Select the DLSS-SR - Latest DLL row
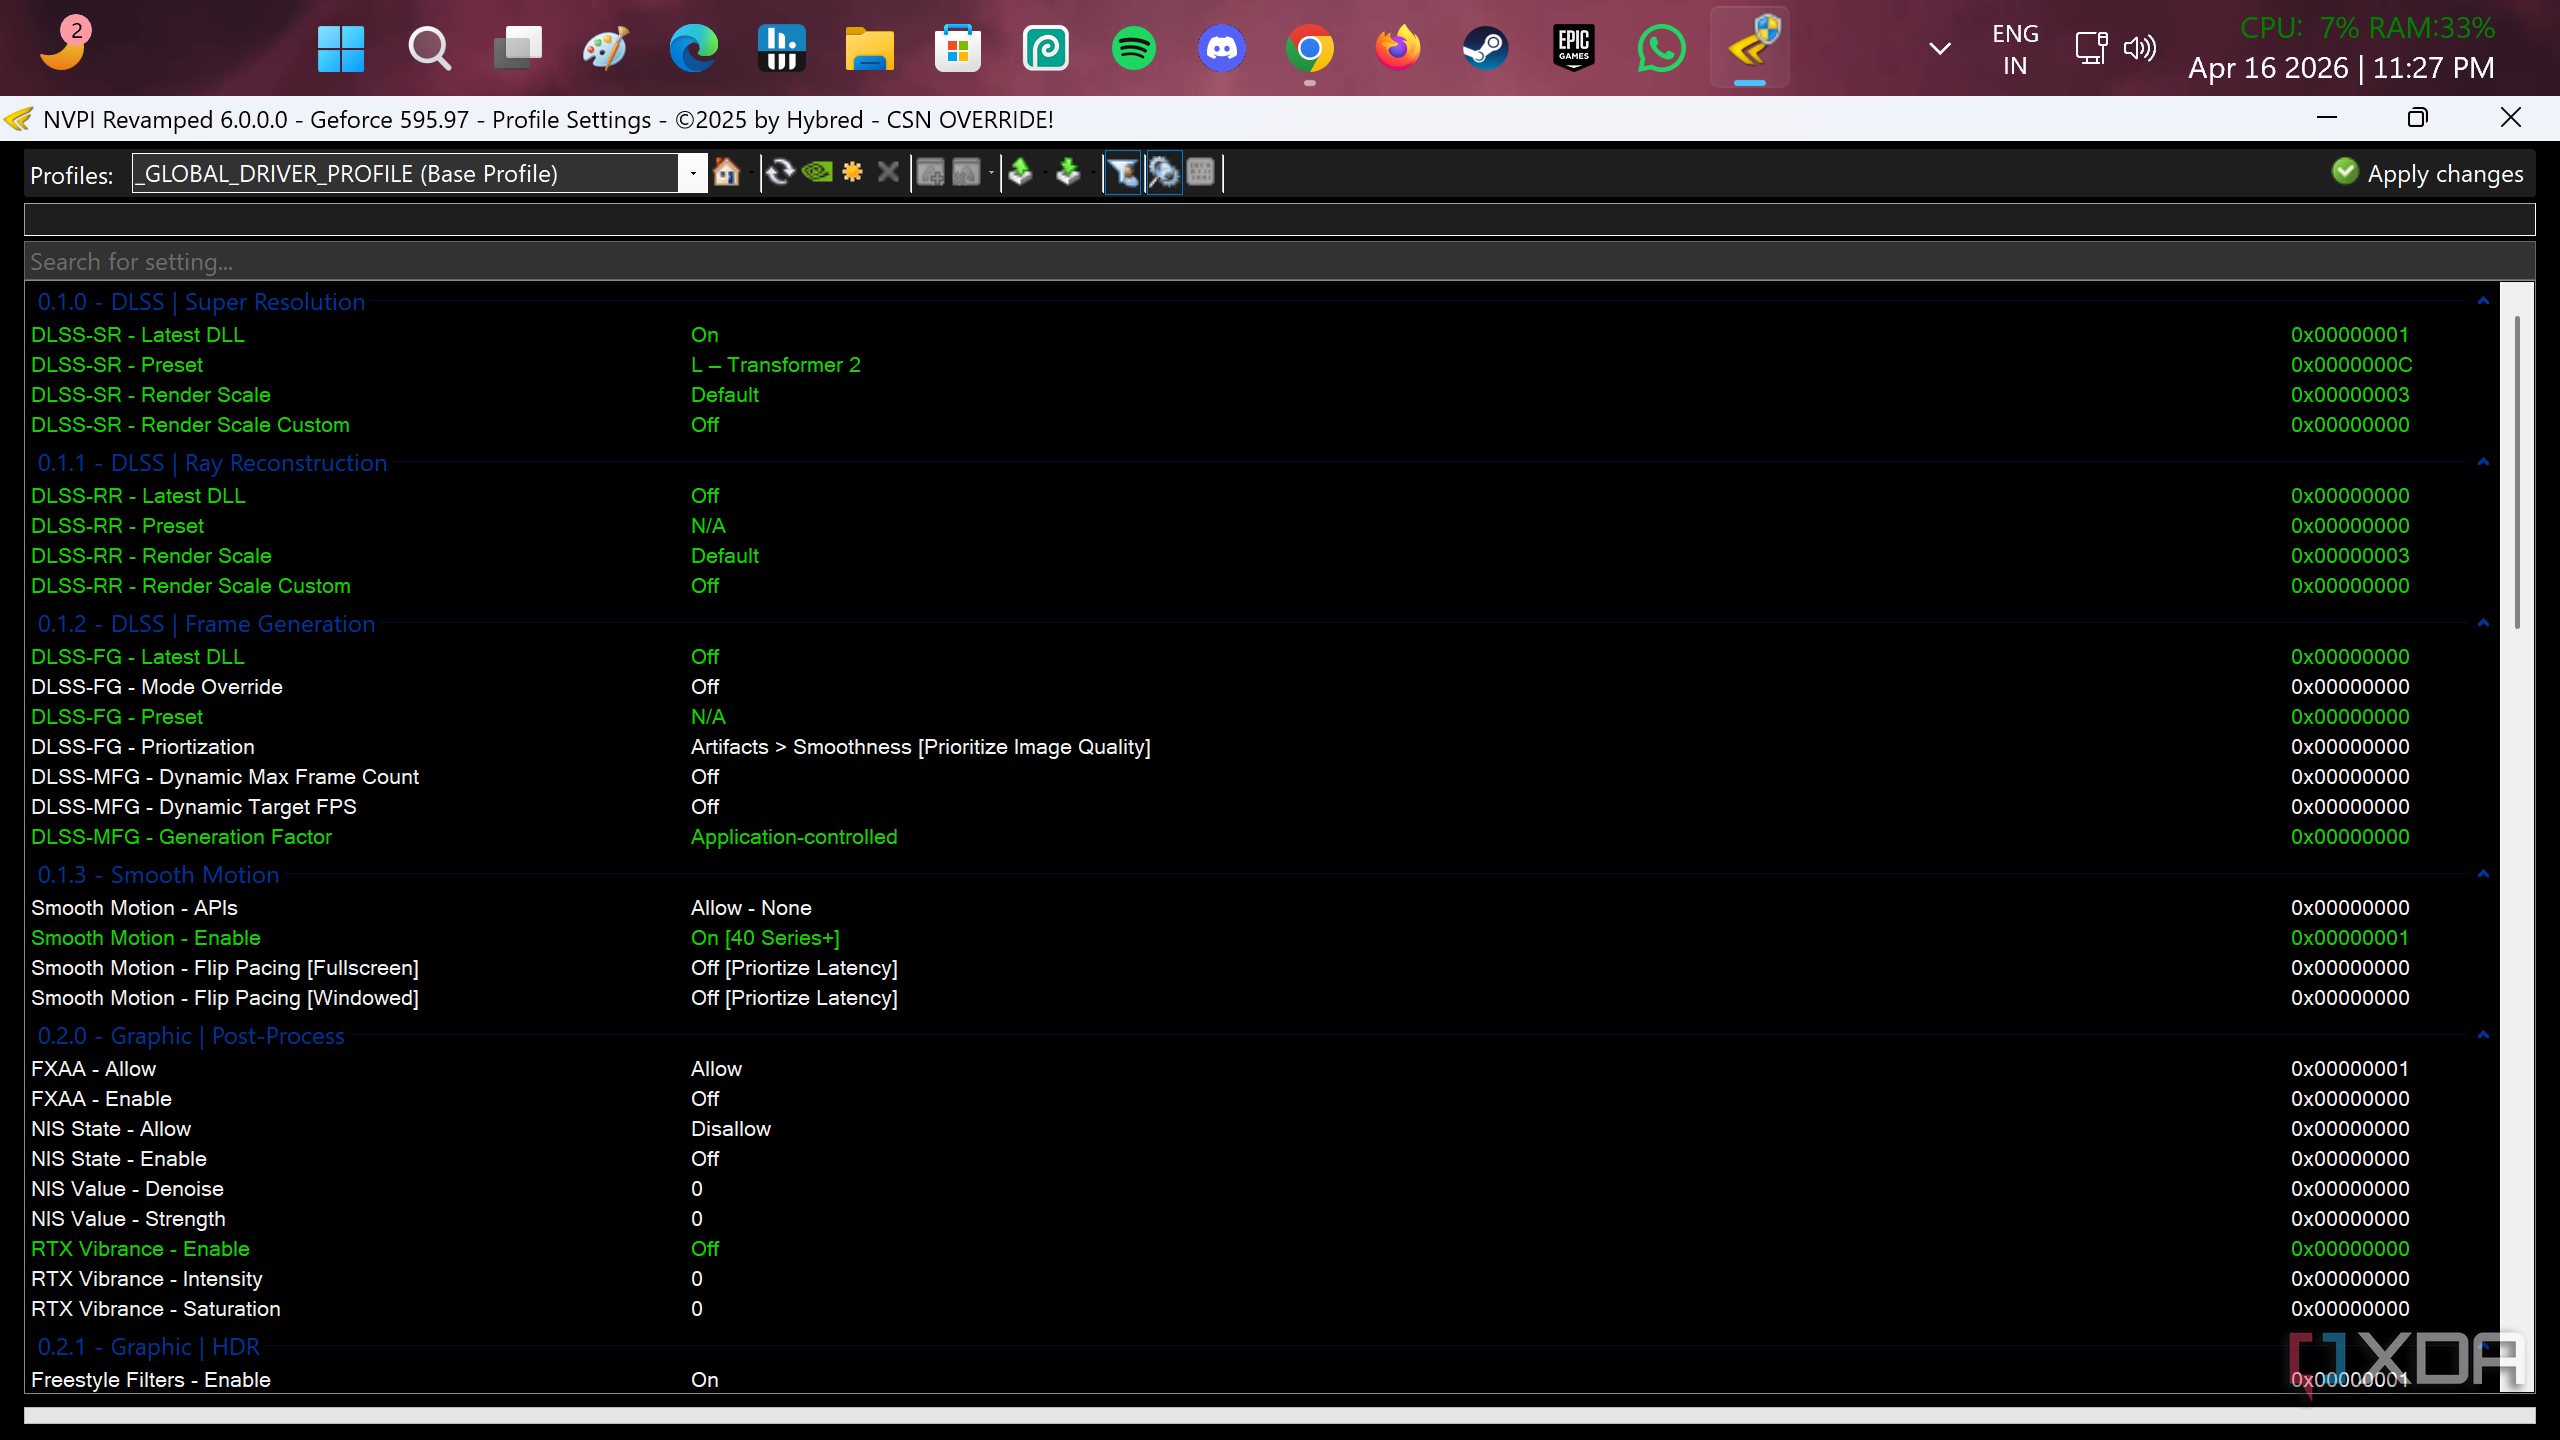Viewport: 2560px width, 1440px height. click(1260, 335)
